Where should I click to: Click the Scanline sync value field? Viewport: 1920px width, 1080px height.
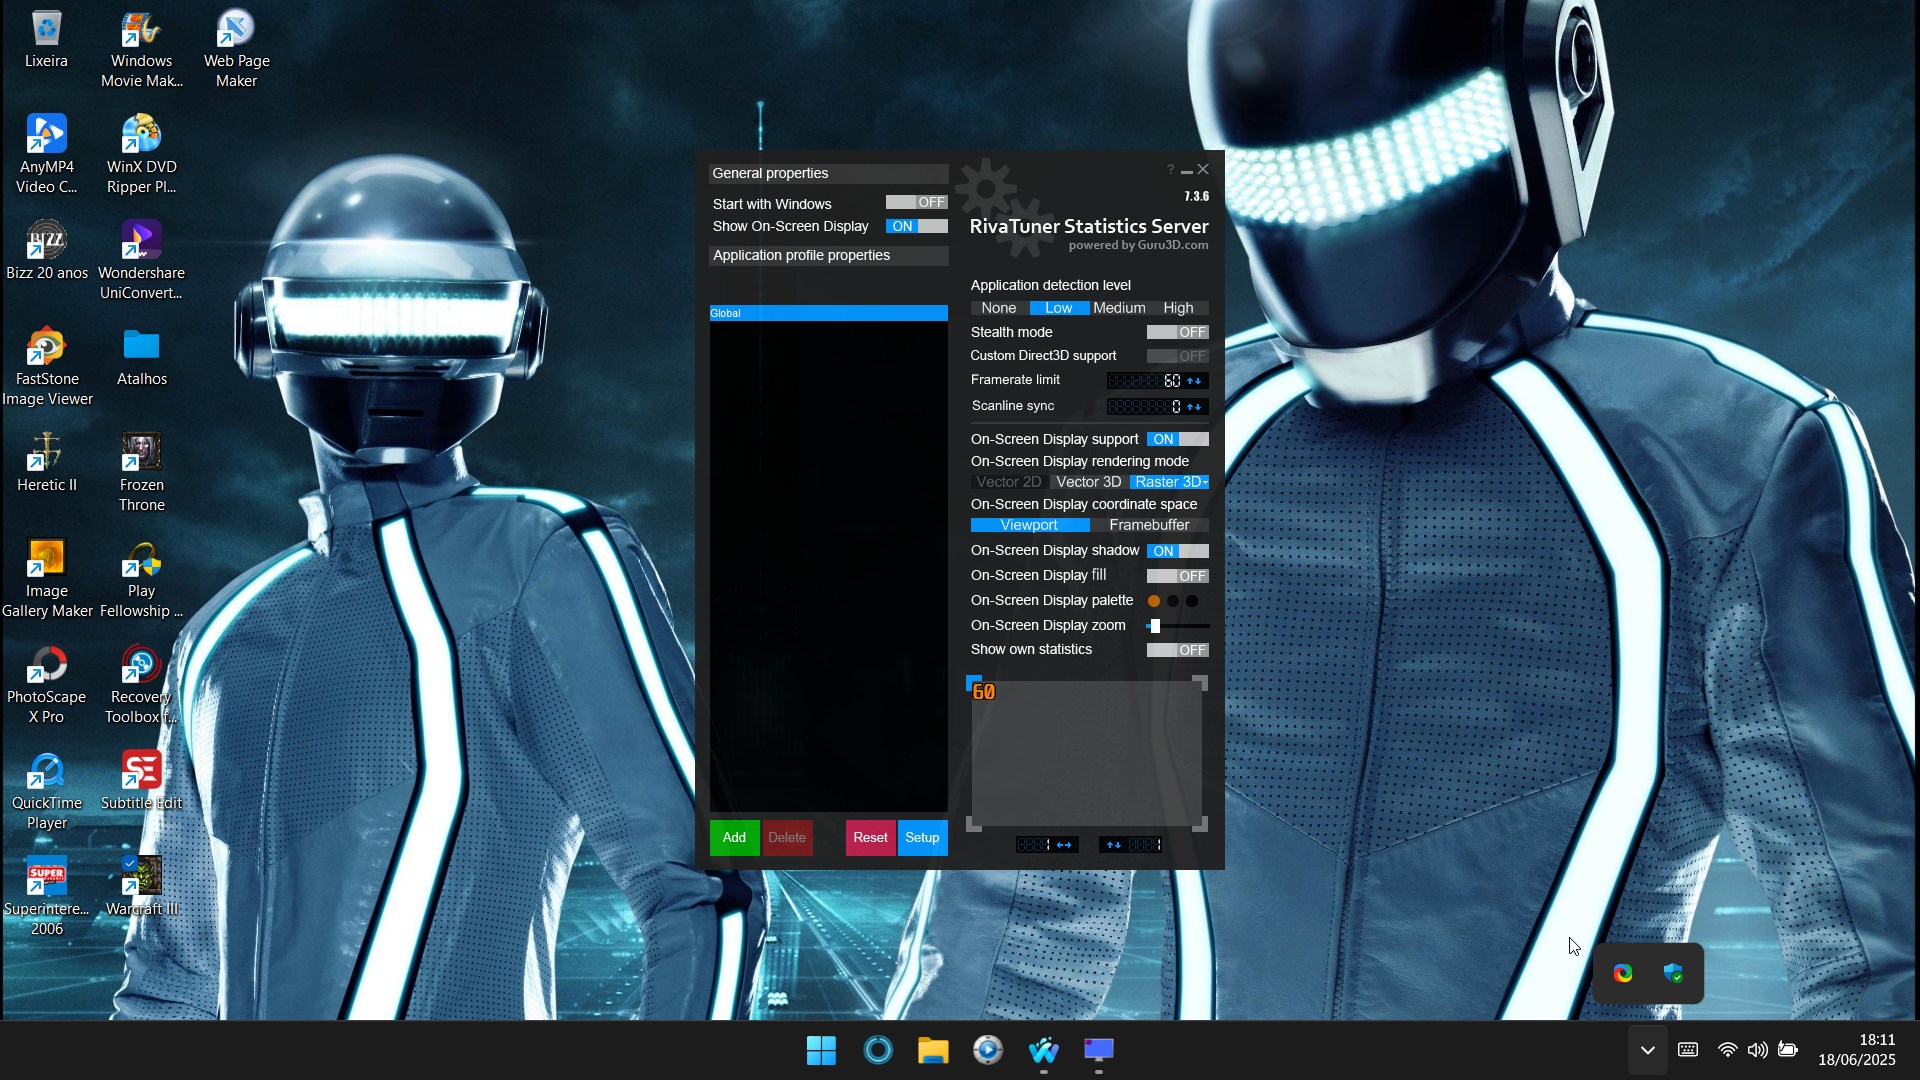coord(1145,407)
